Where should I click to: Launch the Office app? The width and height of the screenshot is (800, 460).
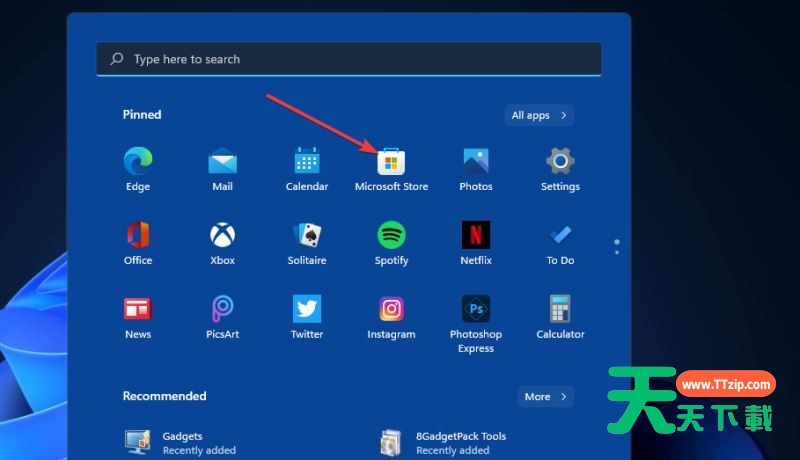click(x=138, y=243)
